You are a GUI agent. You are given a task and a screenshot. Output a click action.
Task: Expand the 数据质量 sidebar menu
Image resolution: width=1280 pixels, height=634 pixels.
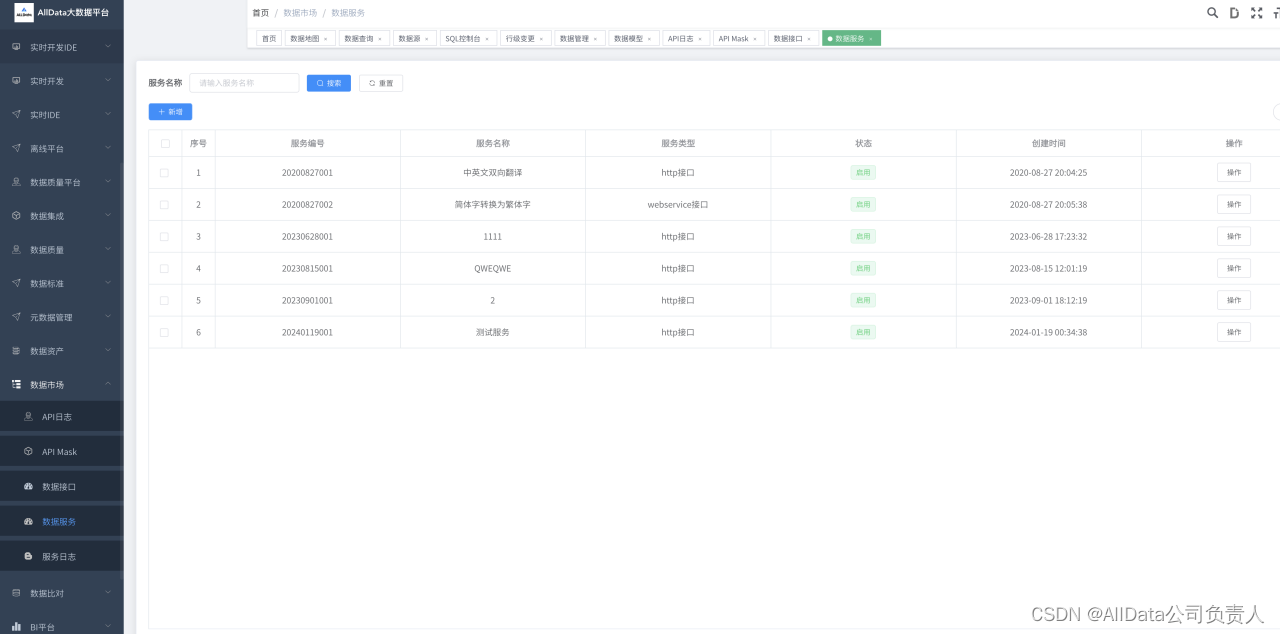click(108, 249)
